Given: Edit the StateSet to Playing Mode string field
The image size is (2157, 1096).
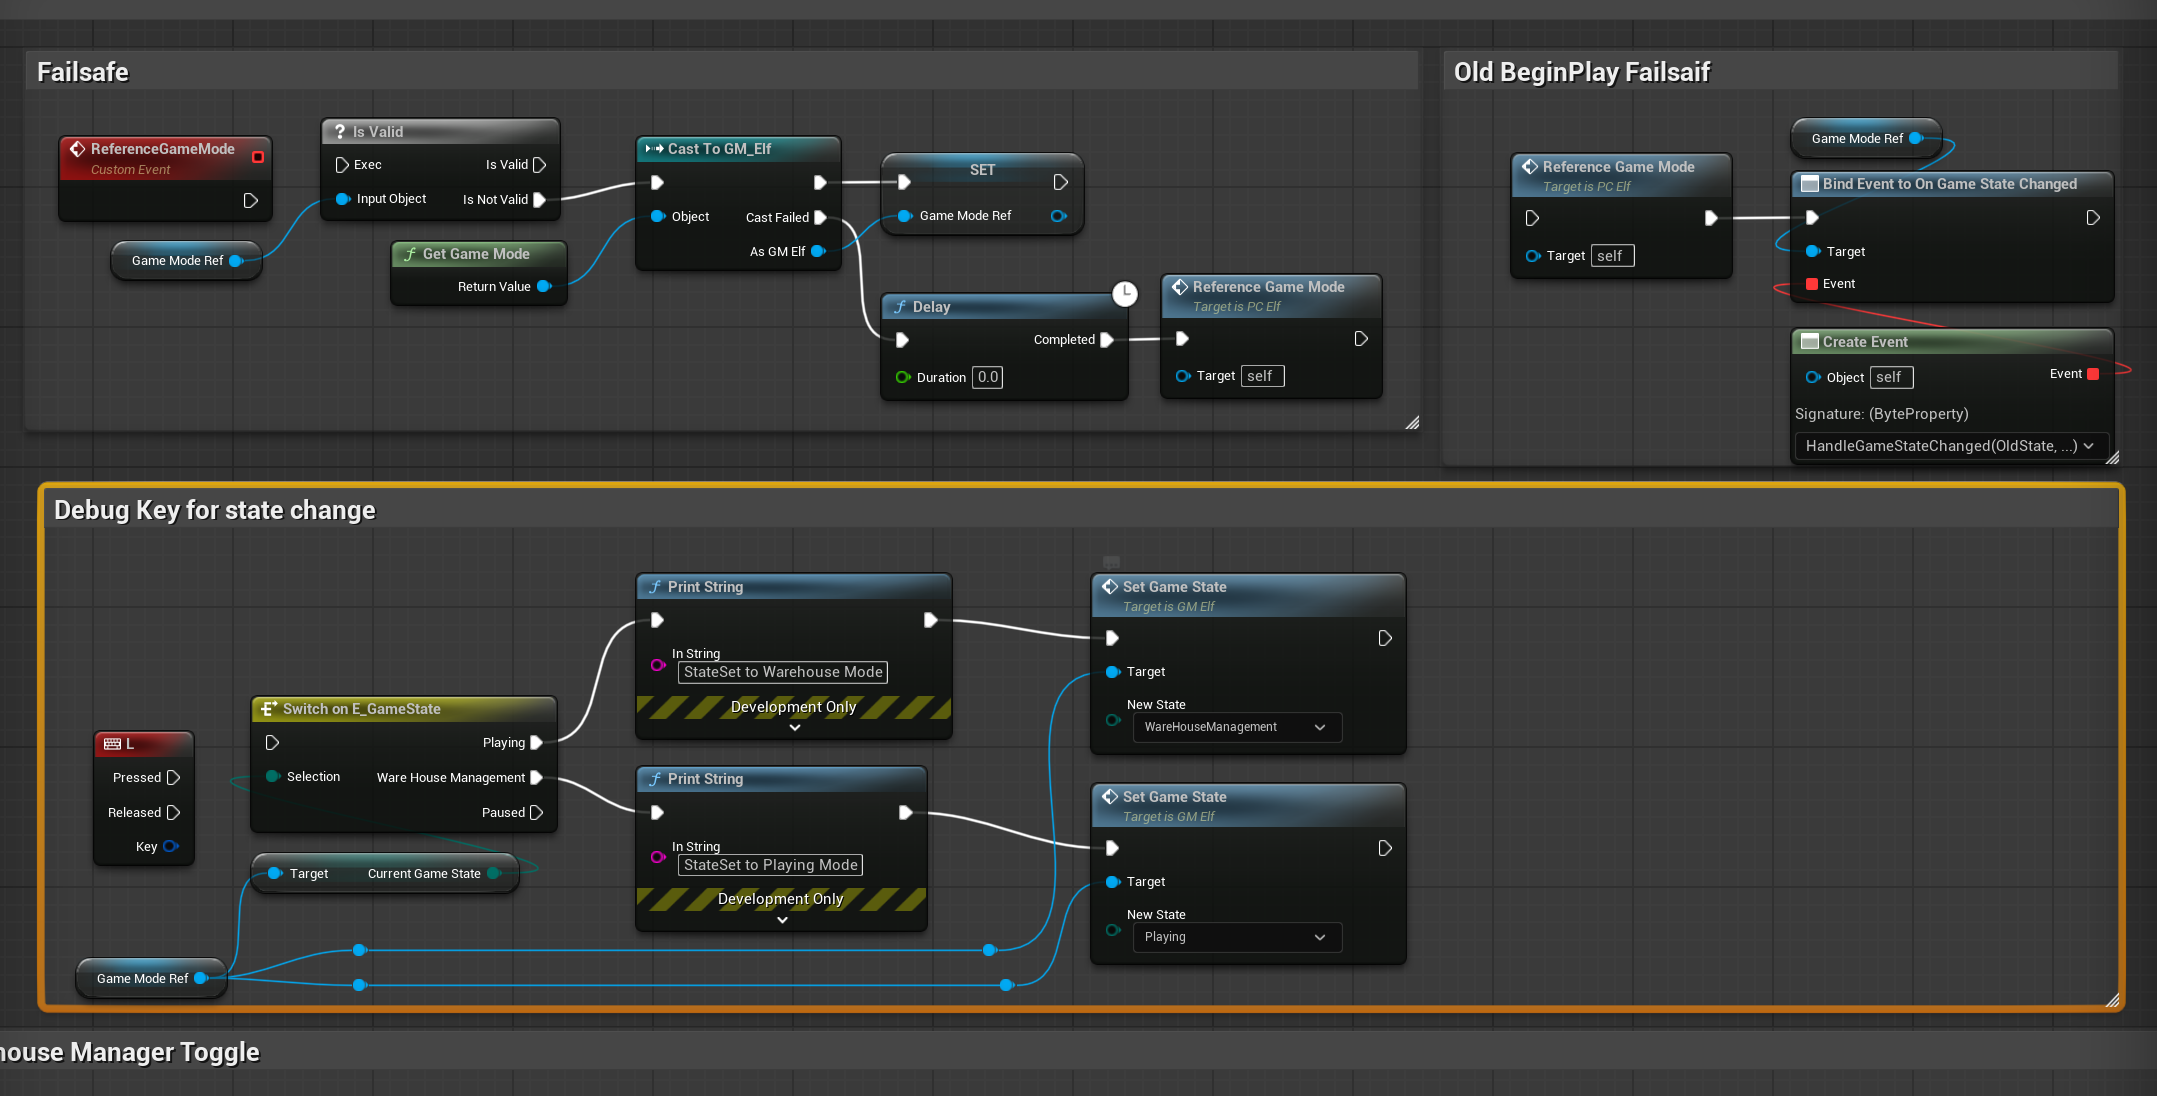Looking at the screenshot, I should tap(770, 865).
